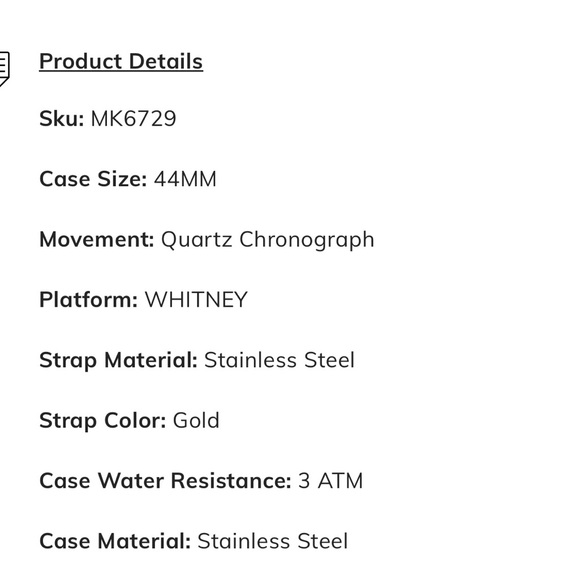Select the WHITNEY platform value
Viewport: 580px width, 580px height.
coord(196,300)
